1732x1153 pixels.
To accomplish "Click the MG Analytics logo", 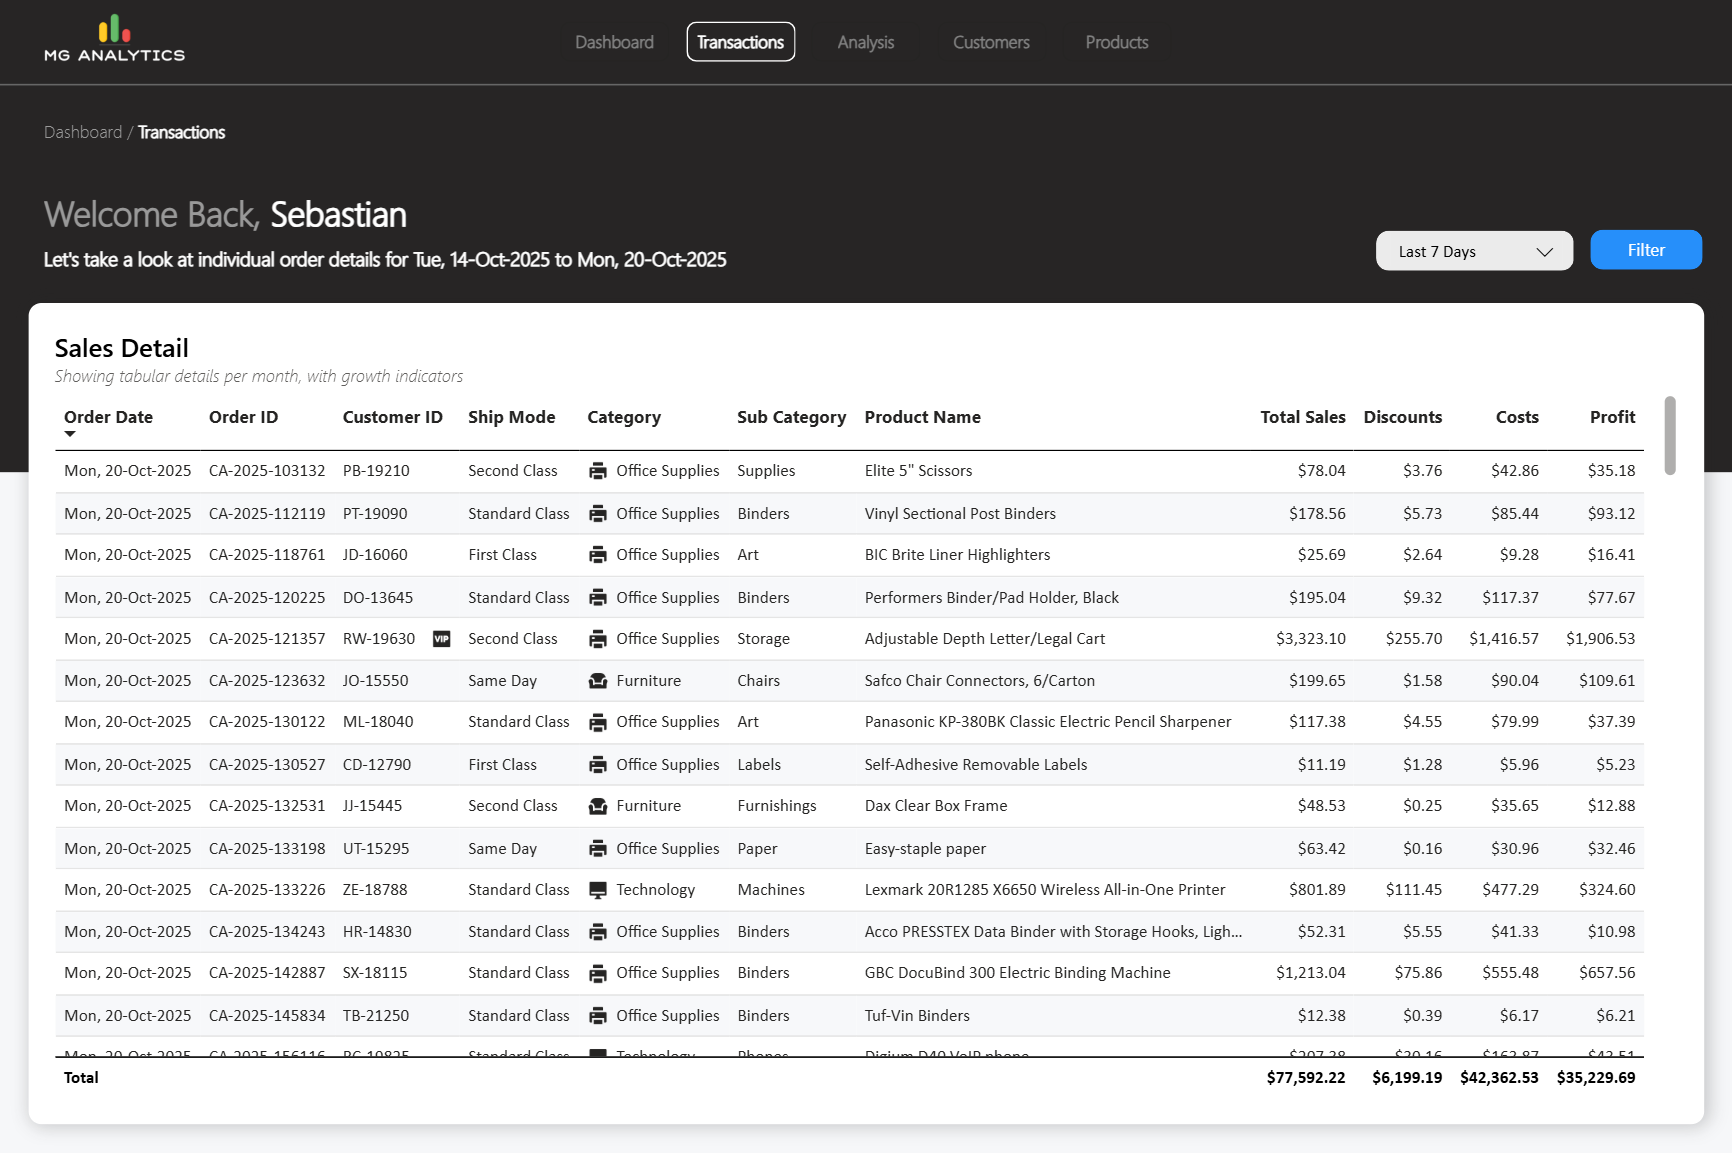I will [114, 40].
